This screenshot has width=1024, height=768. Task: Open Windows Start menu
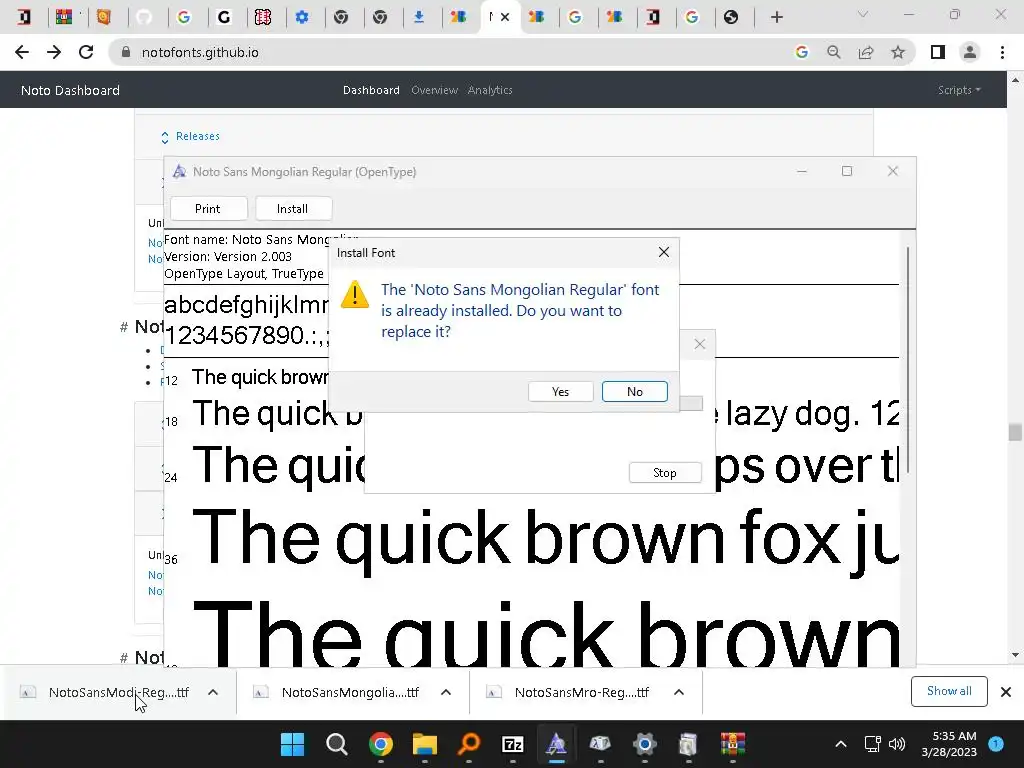[x=292, y=744]
